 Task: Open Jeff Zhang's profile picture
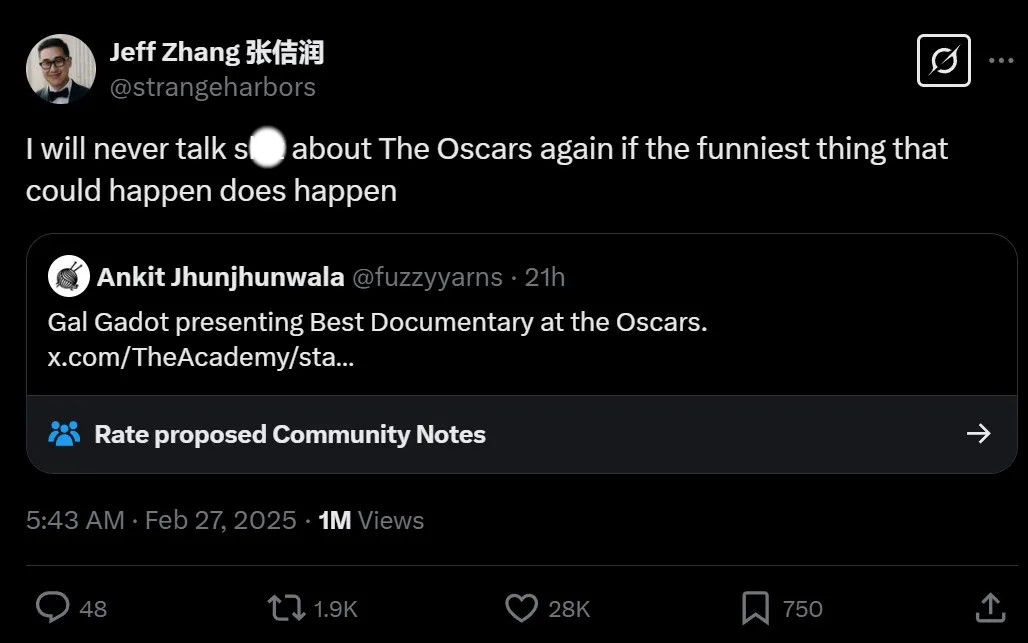61,69
